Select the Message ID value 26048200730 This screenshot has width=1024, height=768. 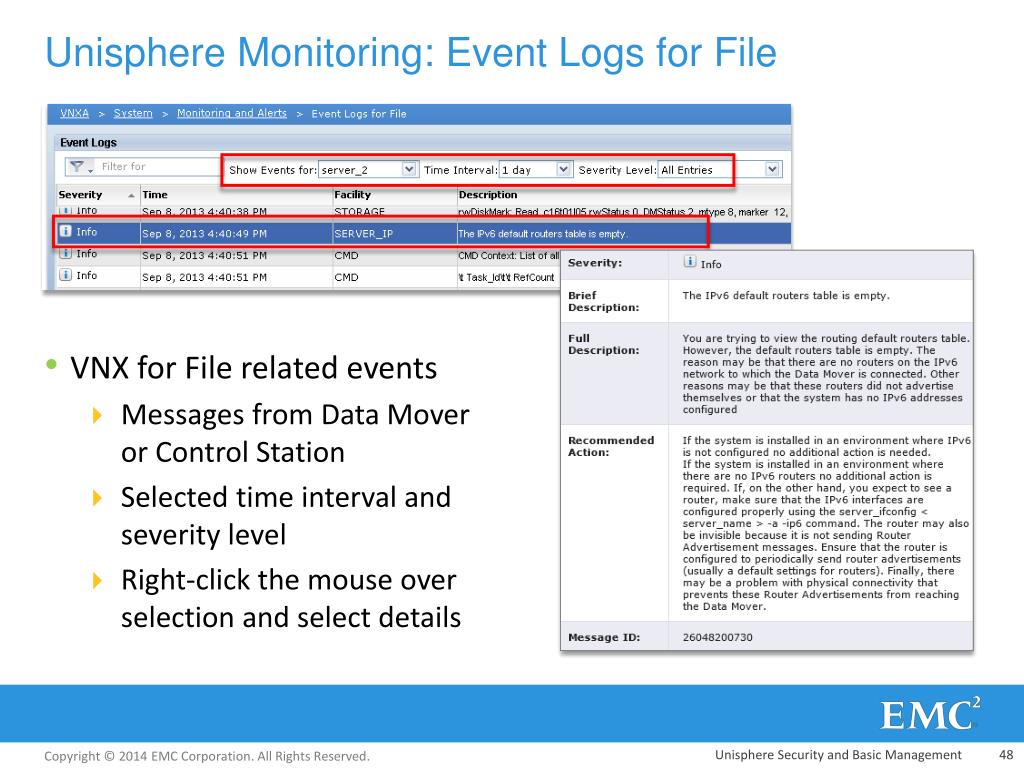(718, 637)
